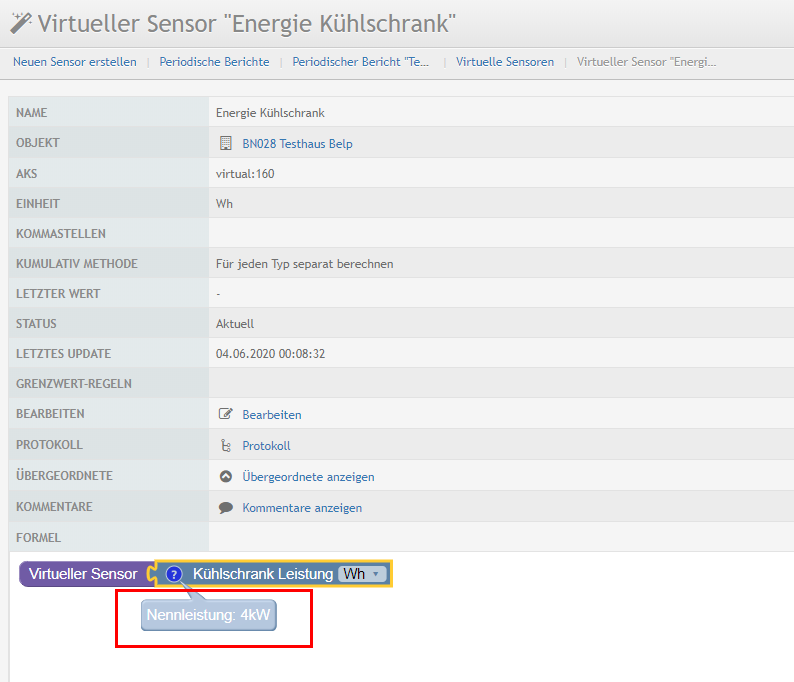The height and width of the screenshot is (682, 794).
Task: Click the LETZTES UPDATE row label
Action: pyautogui.click(x=63, y=353)
